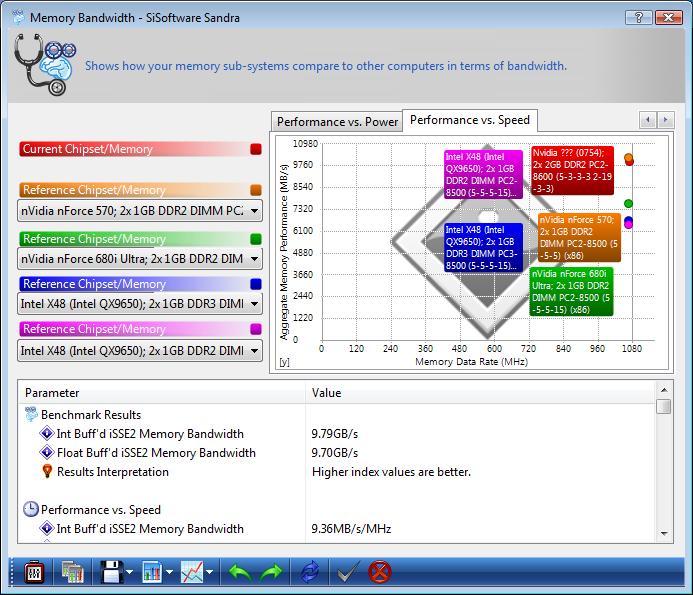The height and width of the screenshot is (595, 693).
Task: Click the line graph view icon
Action: (x=192, y=573)
